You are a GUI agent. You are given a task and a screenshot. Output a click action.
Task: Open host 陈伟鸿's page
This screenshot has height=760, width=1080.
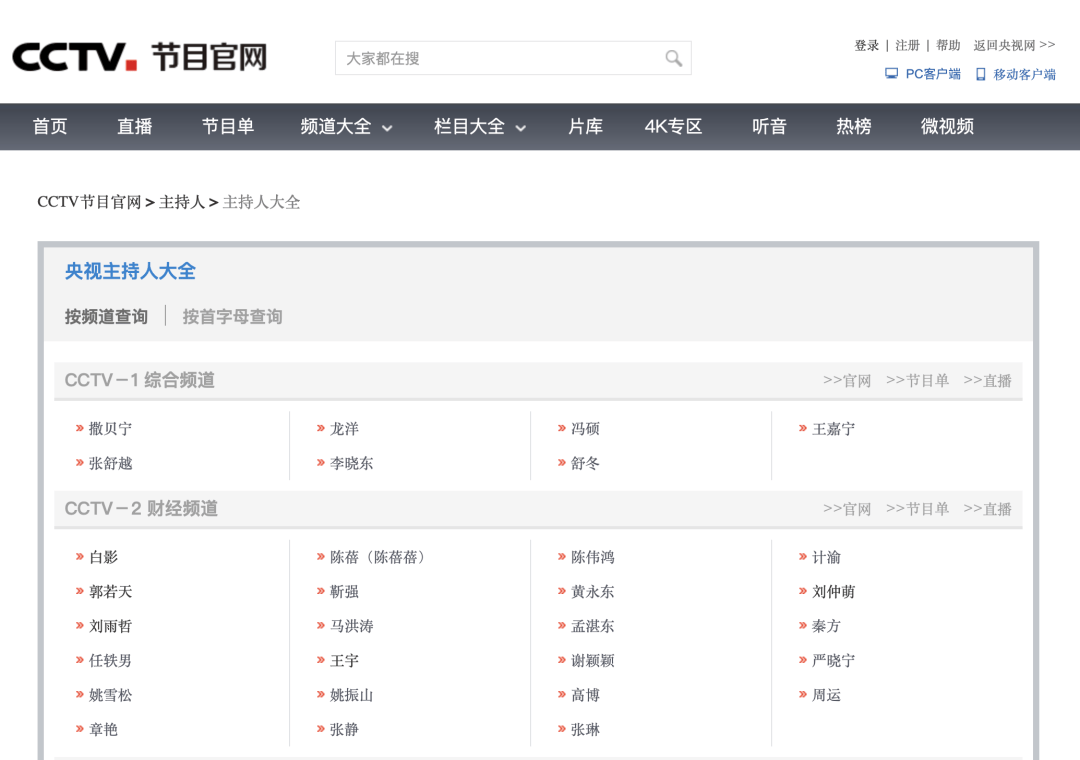[592, 557]
